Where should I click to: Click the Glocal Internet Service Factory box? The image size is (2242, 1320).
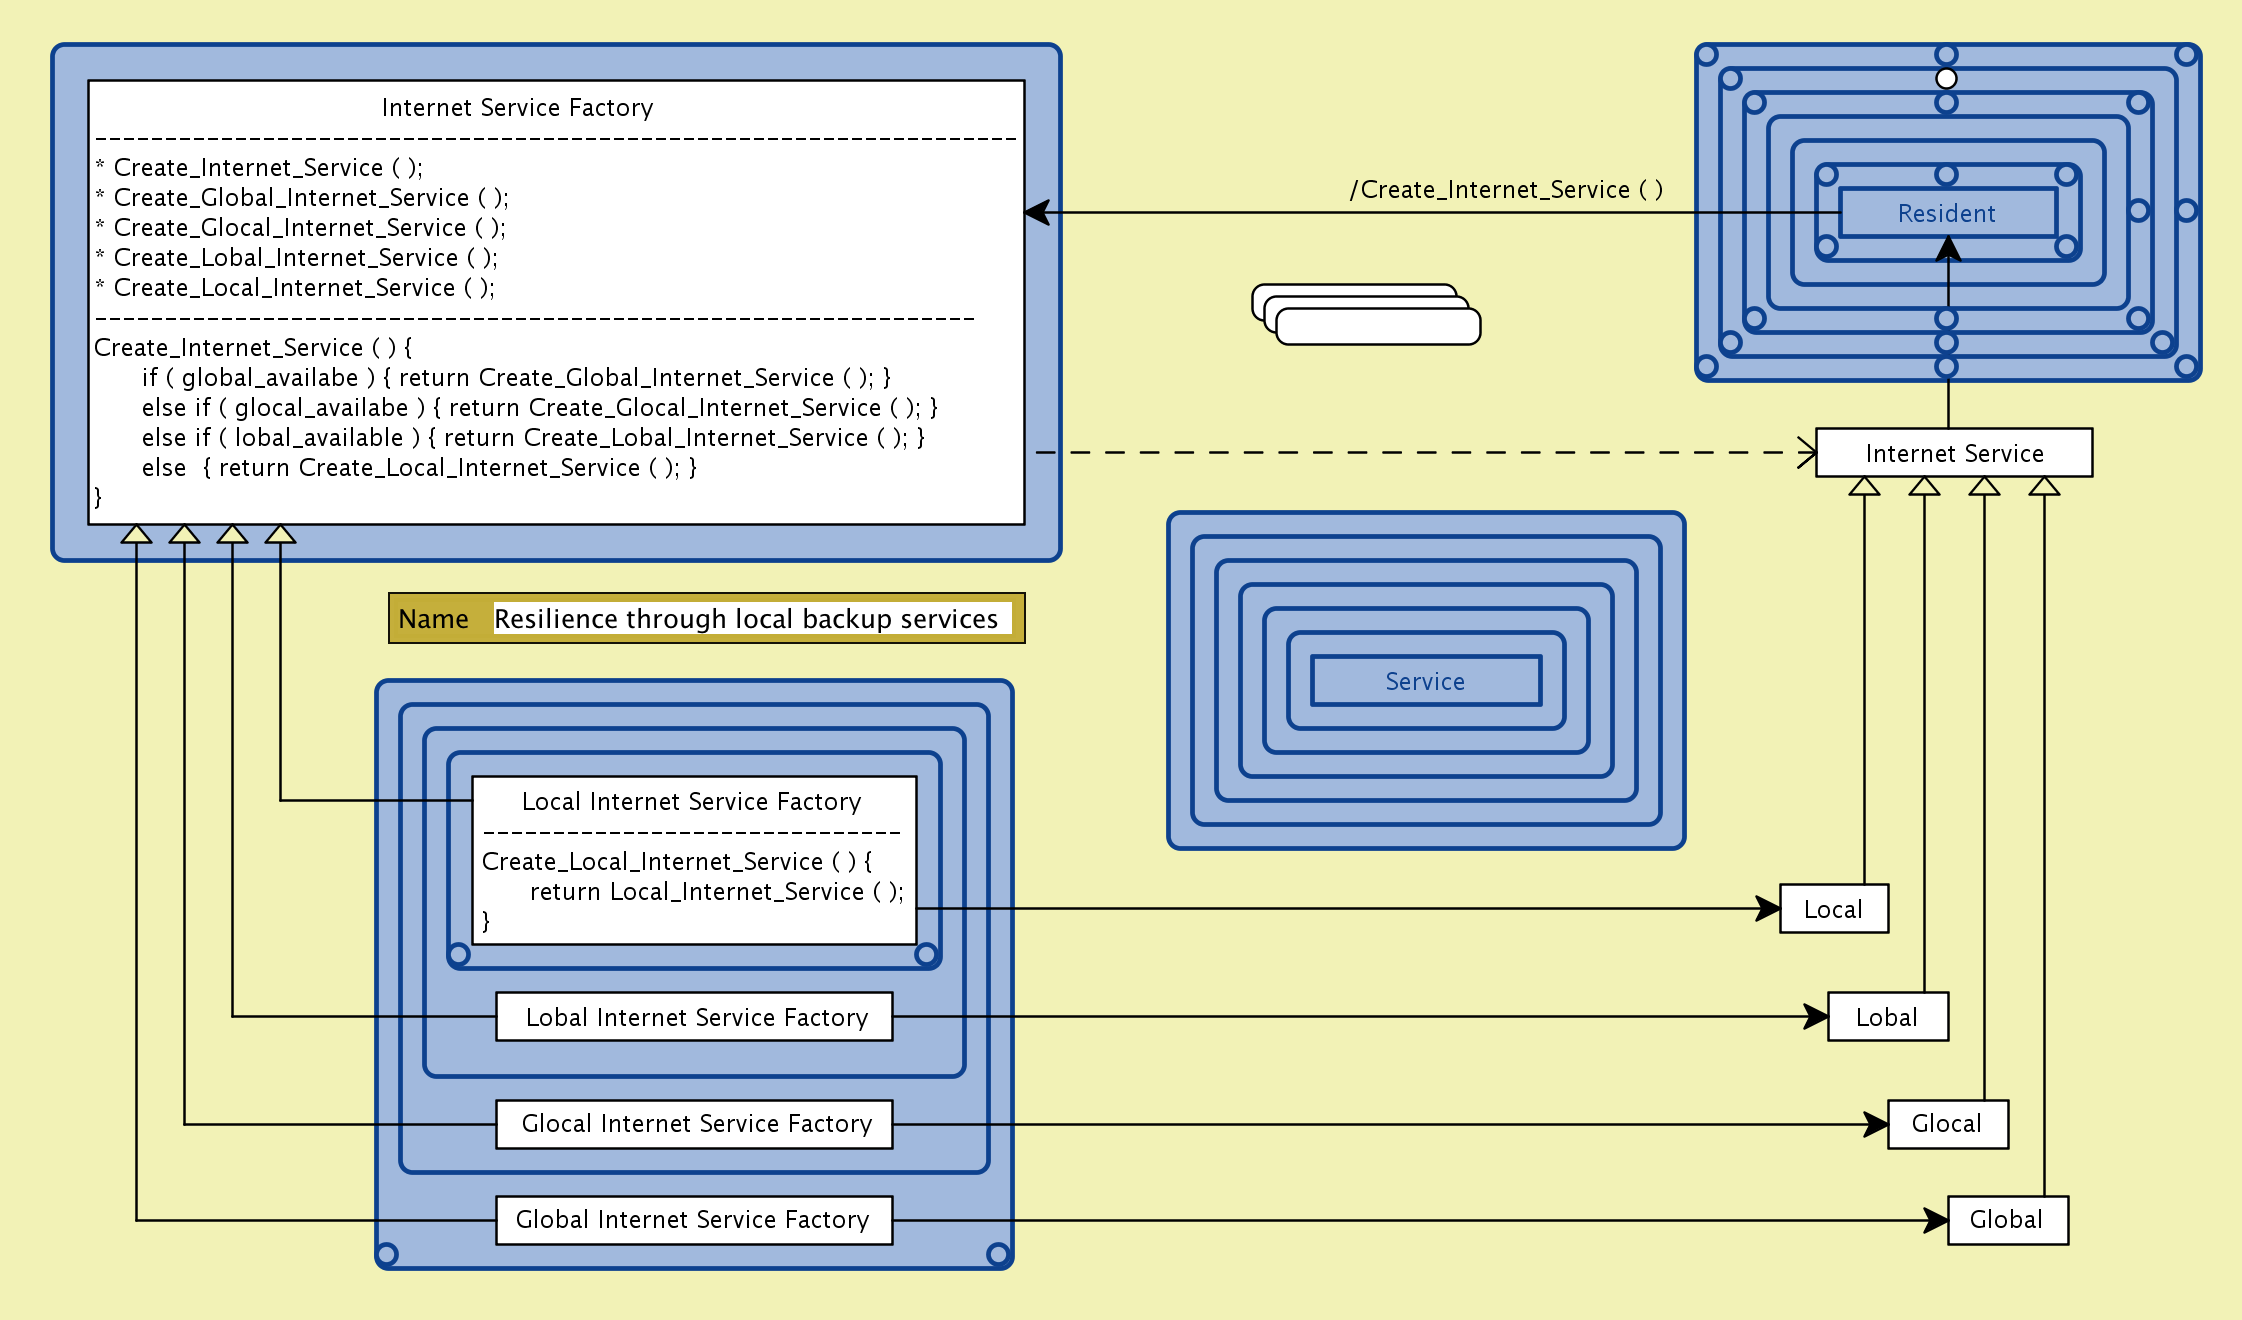coord(694,1124)
